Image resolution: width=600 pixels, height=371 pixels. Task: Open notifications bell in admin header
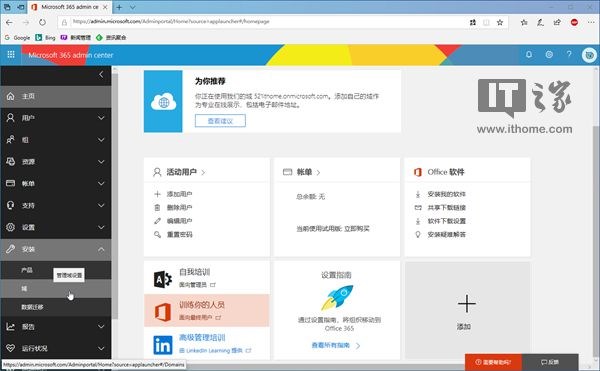[x=528, y=54]
